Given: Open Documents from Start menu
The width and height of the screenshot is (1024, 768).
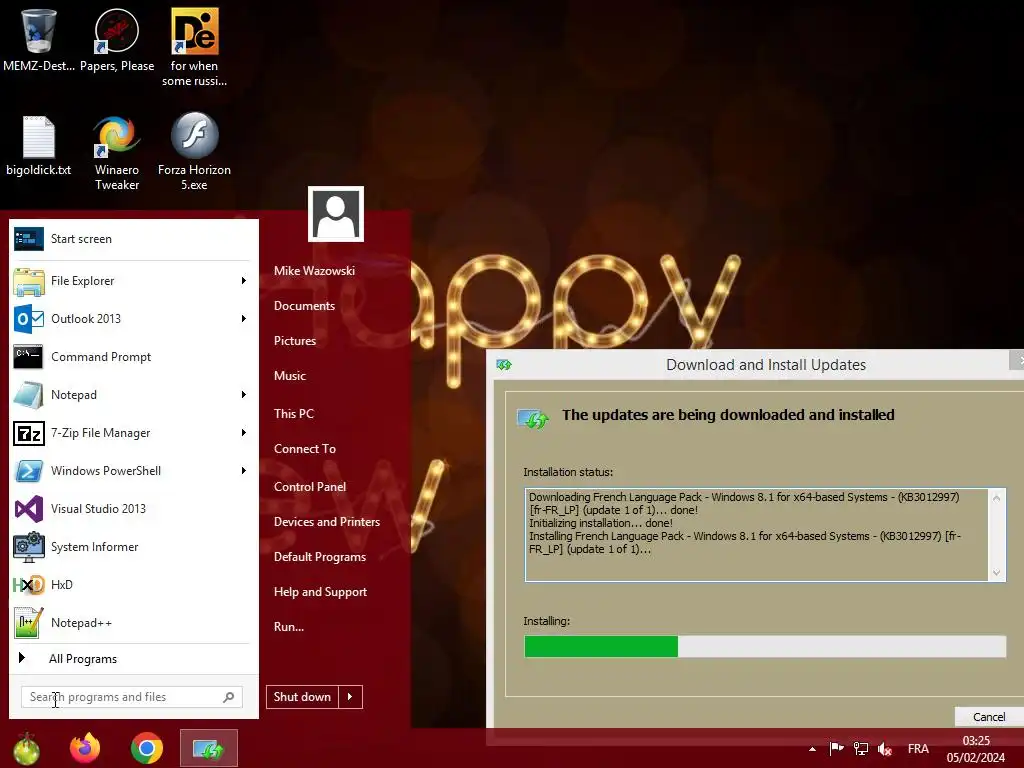Looking at the screenshot, I should click(x=304, y=306).
